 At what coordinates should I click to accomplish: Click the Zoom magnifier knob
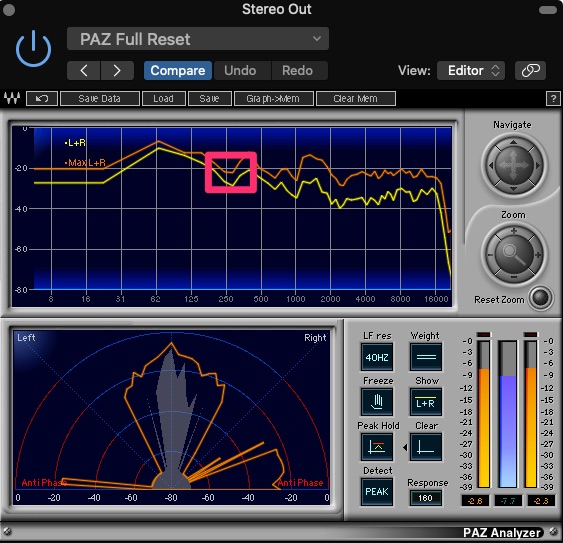point(514,254)
